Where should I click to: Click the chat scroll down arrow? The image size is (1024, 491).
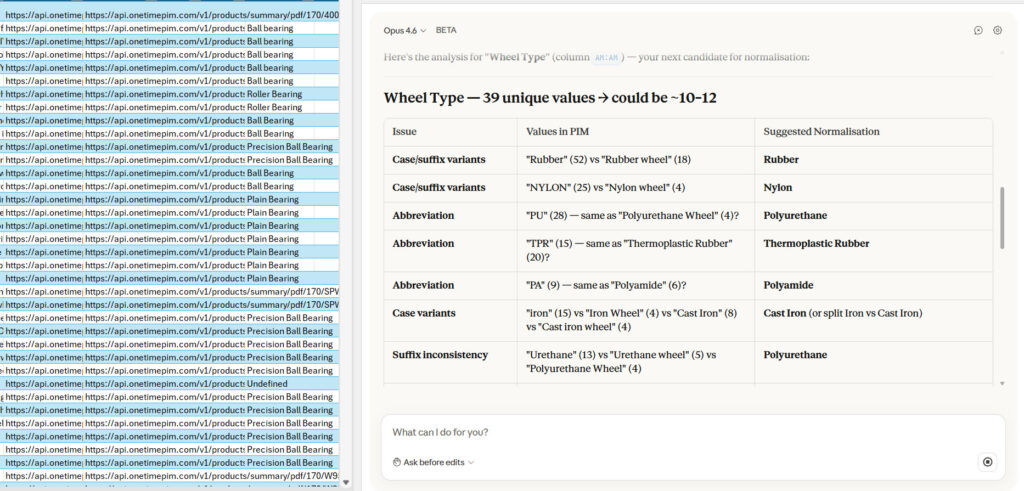[1002, 382]
